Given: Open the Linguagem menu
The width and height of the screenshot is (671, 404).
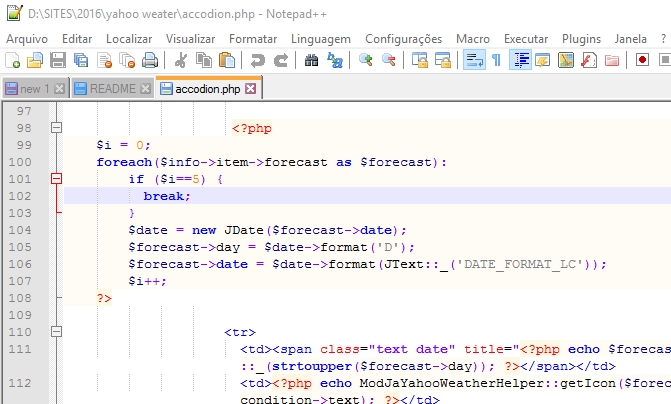Looking at the screenshot, I should (x=320, y=38).
